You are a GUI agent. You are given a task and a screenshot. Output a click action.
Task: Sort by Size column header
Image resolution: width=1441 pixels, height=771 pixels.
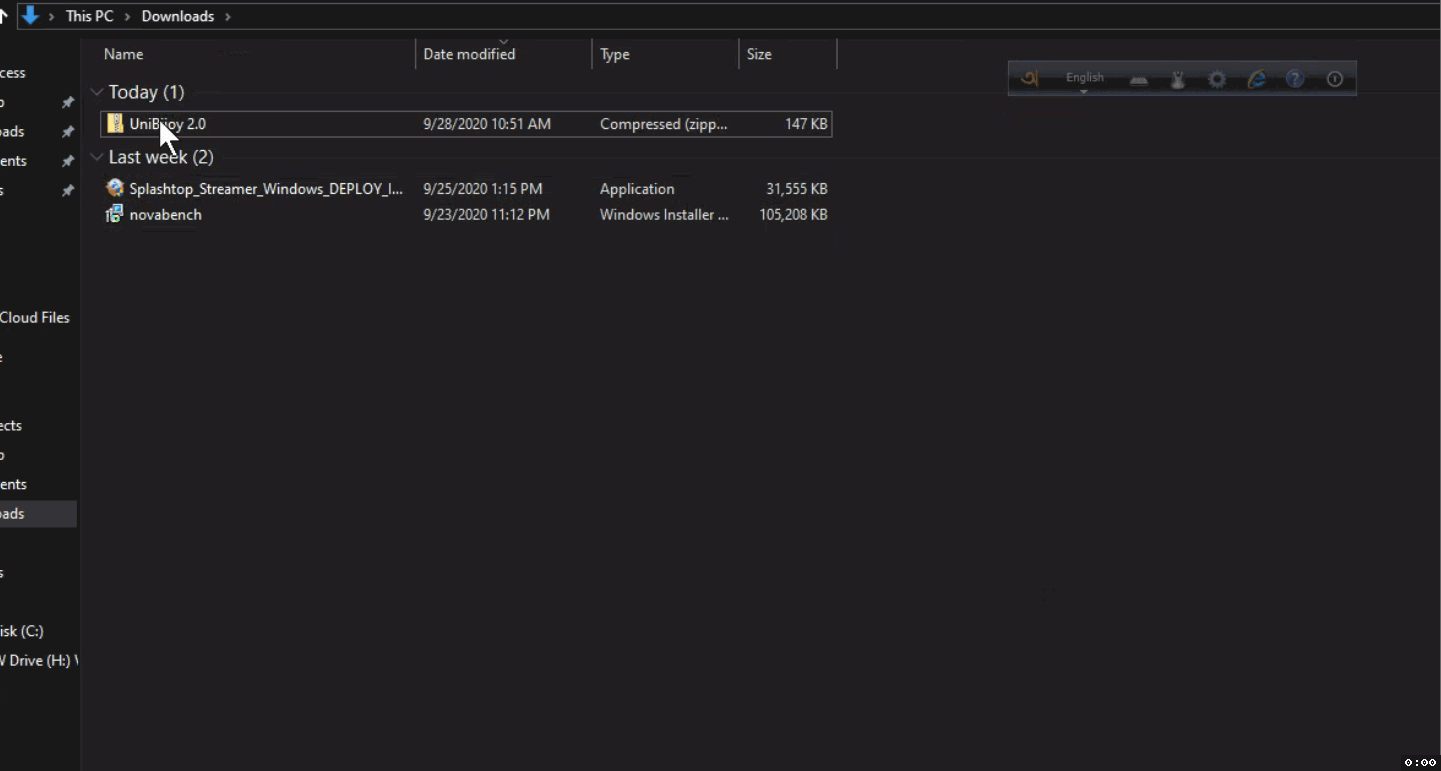[x=759, y=54]
